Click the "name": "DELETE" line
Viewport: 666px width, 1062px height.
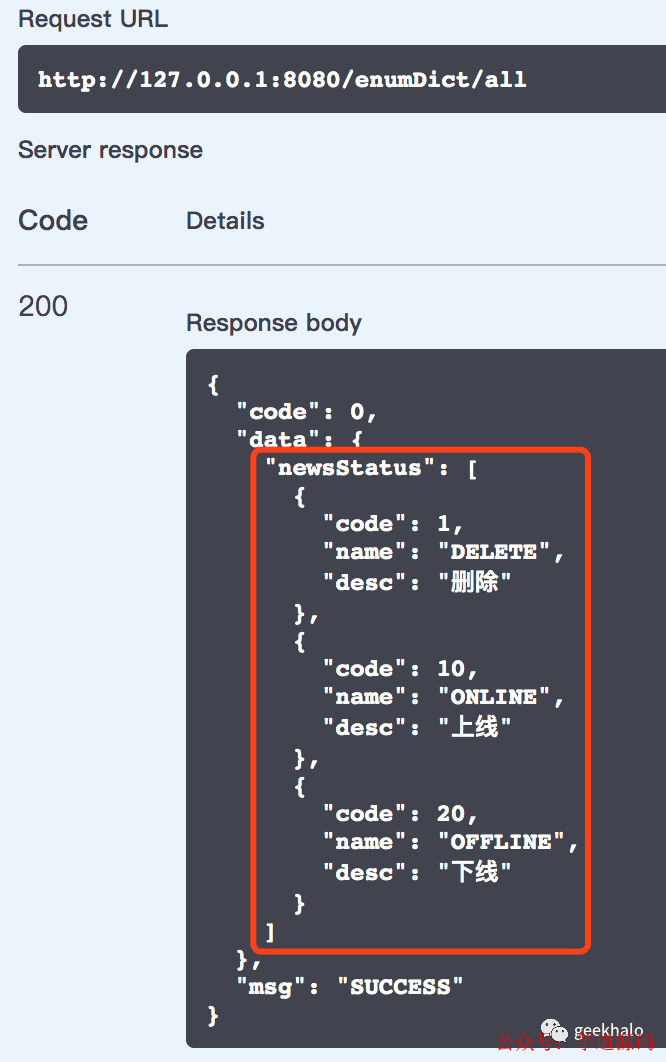coord(443,552)
